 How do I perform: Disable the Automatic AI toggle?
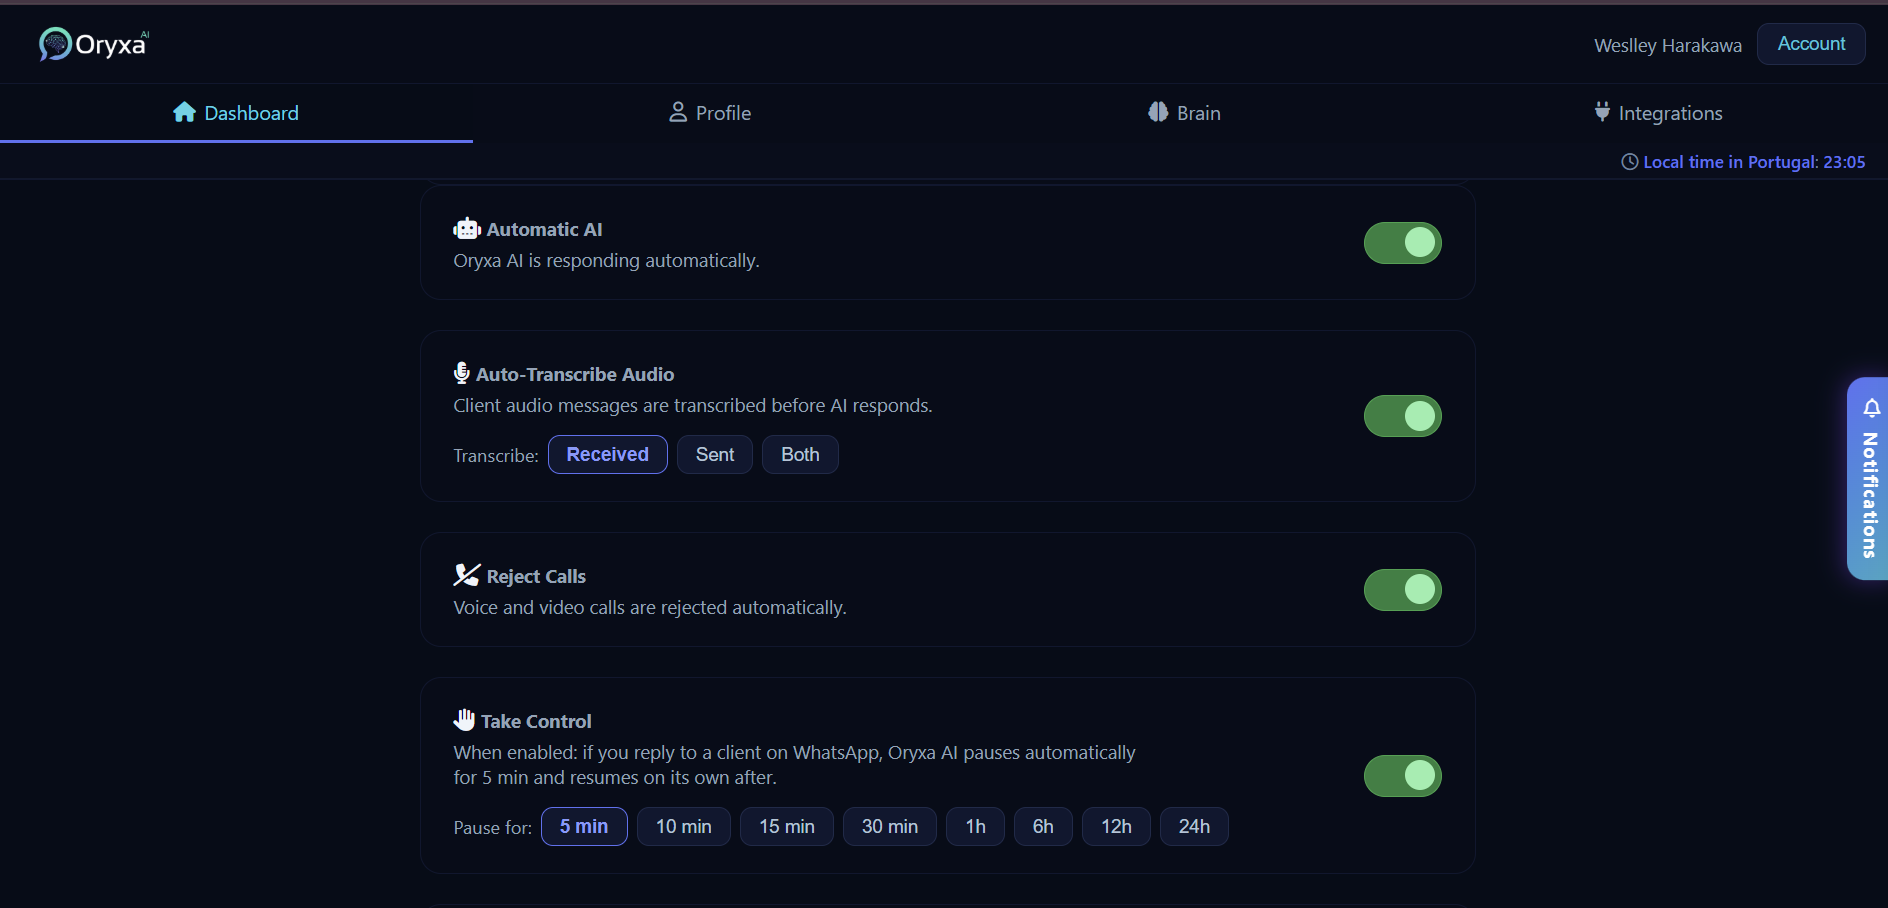(x=1402, y=243)
